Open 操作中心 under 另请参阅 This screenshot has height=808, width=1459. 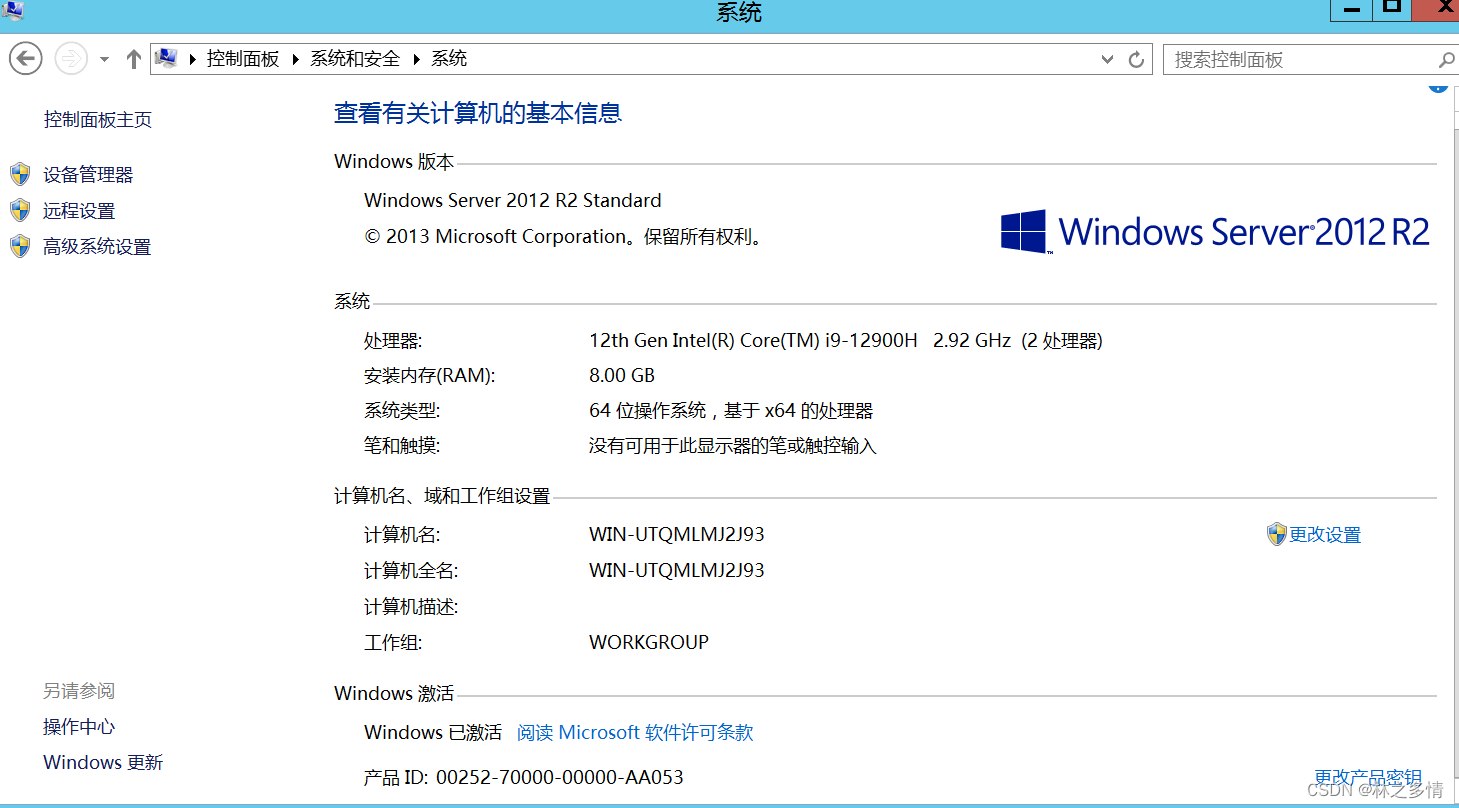tap(79, 727)
